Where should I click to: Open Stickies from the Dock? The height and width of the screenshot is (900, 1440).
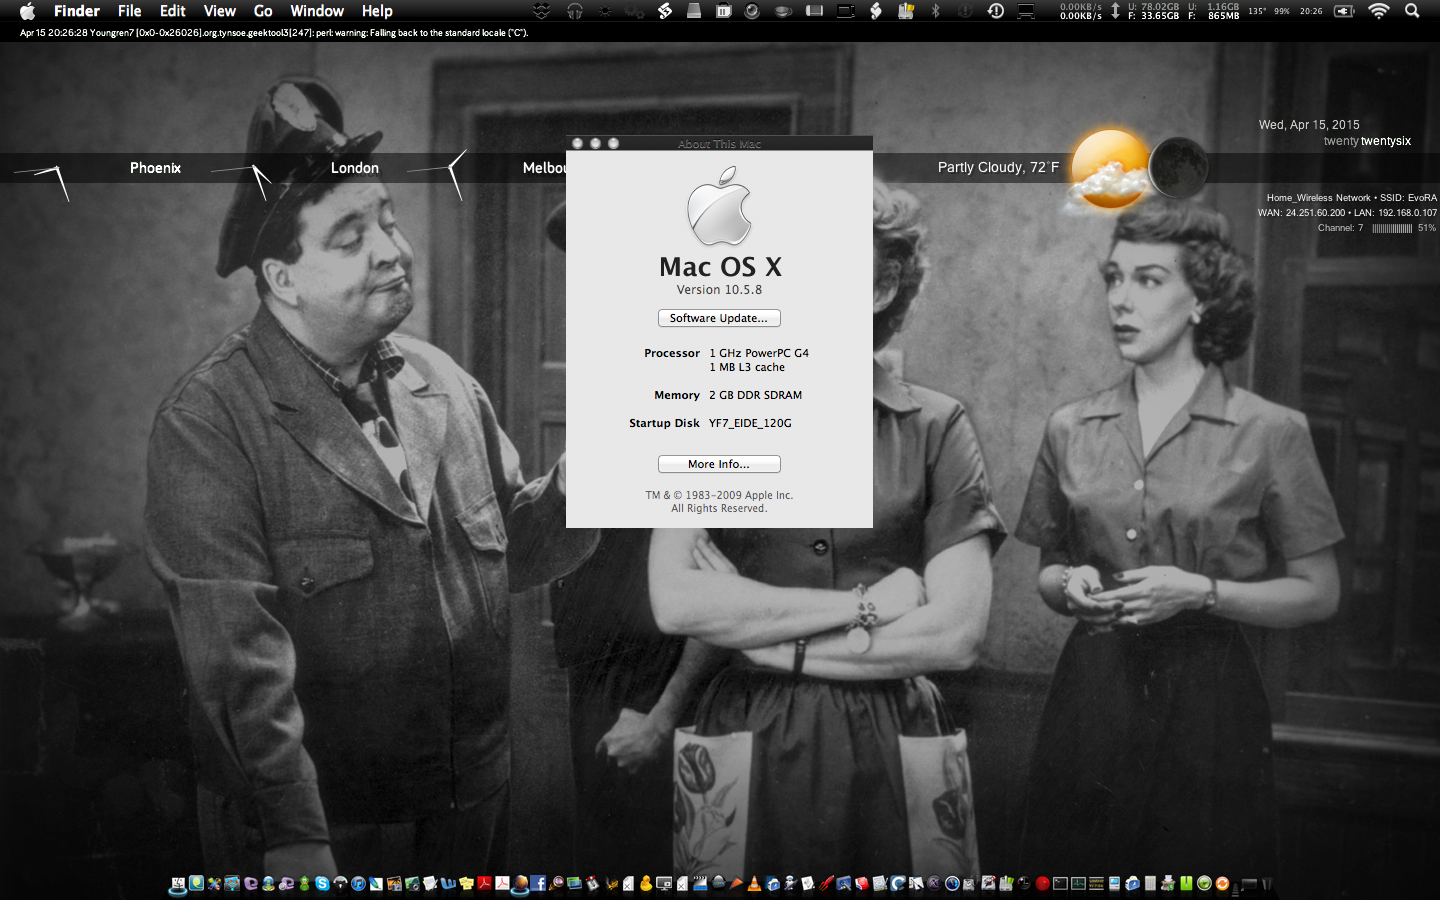click(x=466, y=883)
